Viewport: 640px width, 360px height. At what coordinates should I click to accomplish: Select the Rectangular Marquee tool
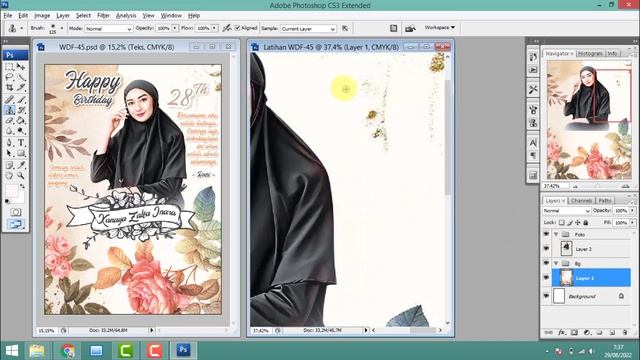(x=9, y=67)
